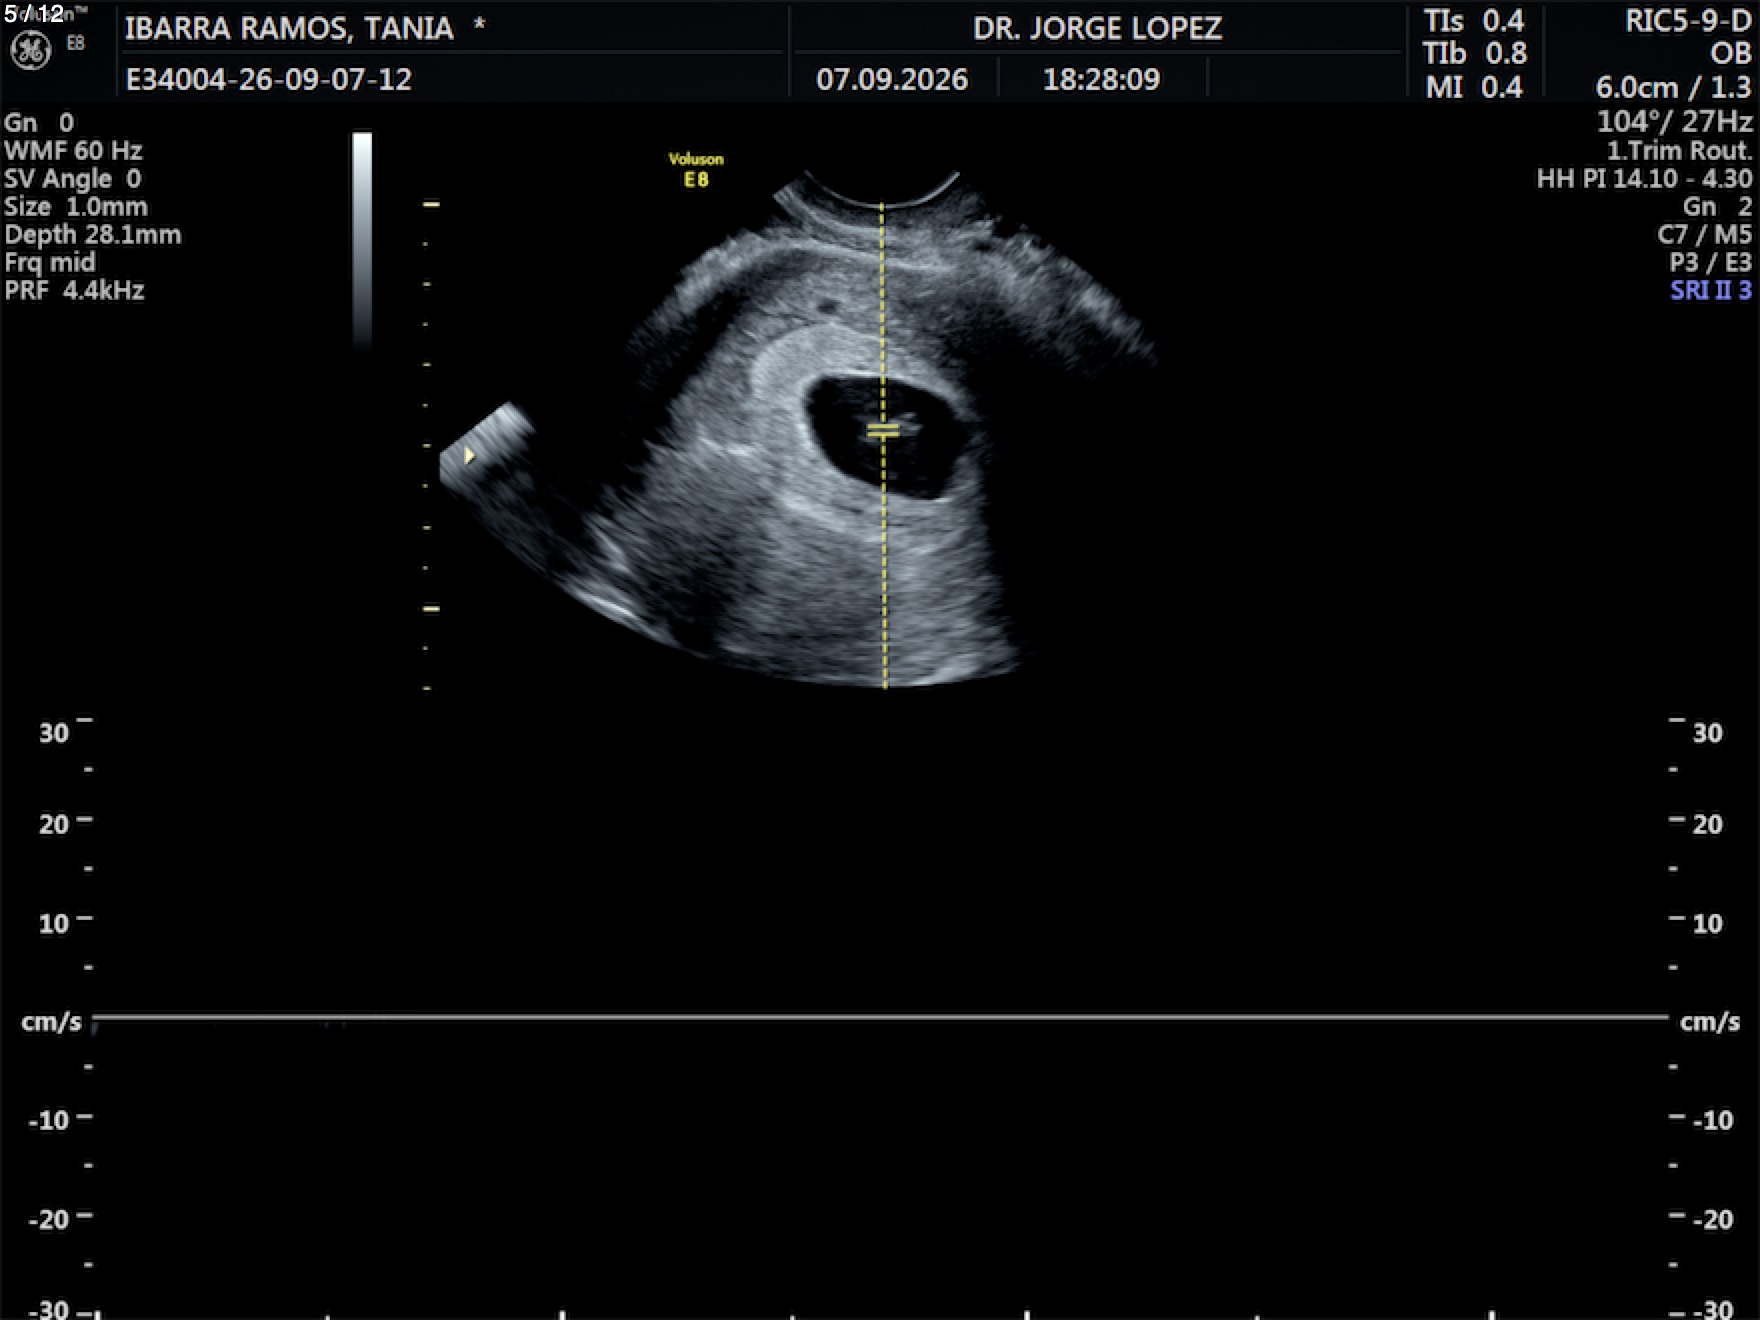Screen dimensions: 1760x1320
Task: Click the WMF 60 Hz parameter
Action: (x=73, y=150)
